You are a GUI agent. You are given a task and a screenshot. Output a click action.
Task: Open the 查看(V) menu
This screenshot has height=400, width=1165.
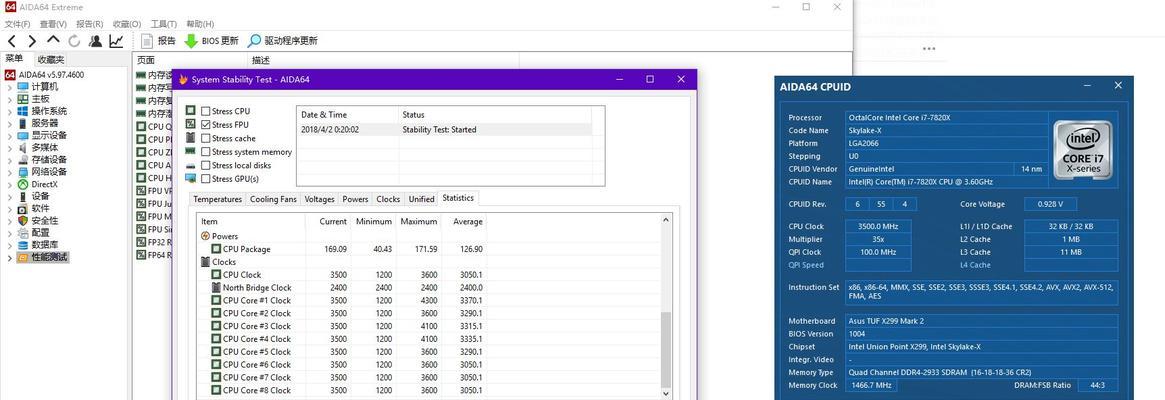click(x=52, y=24)
